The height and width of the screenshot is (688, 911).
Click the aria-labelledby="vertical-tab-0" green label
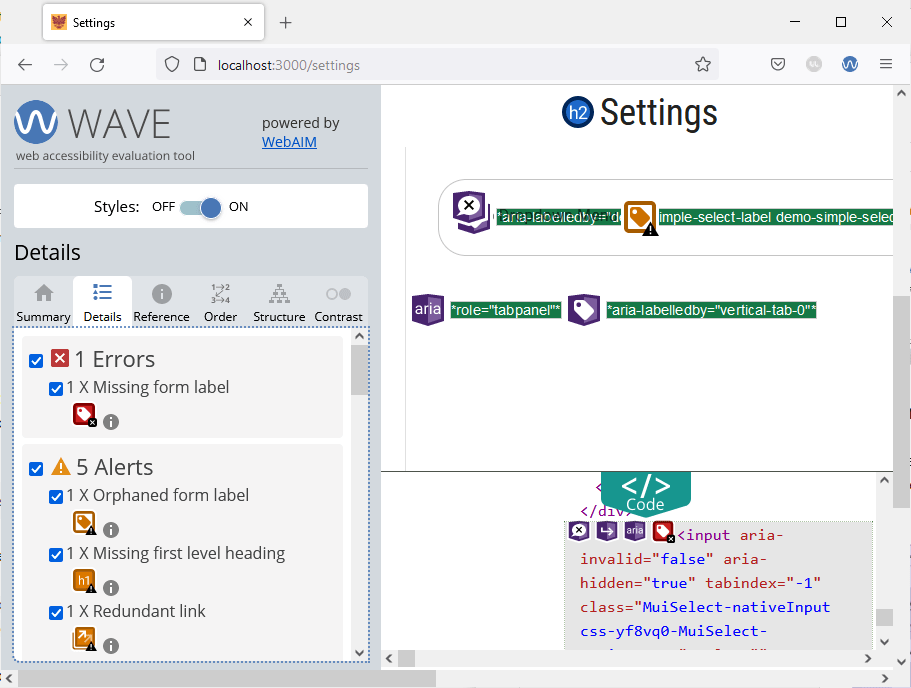point(711,310)
